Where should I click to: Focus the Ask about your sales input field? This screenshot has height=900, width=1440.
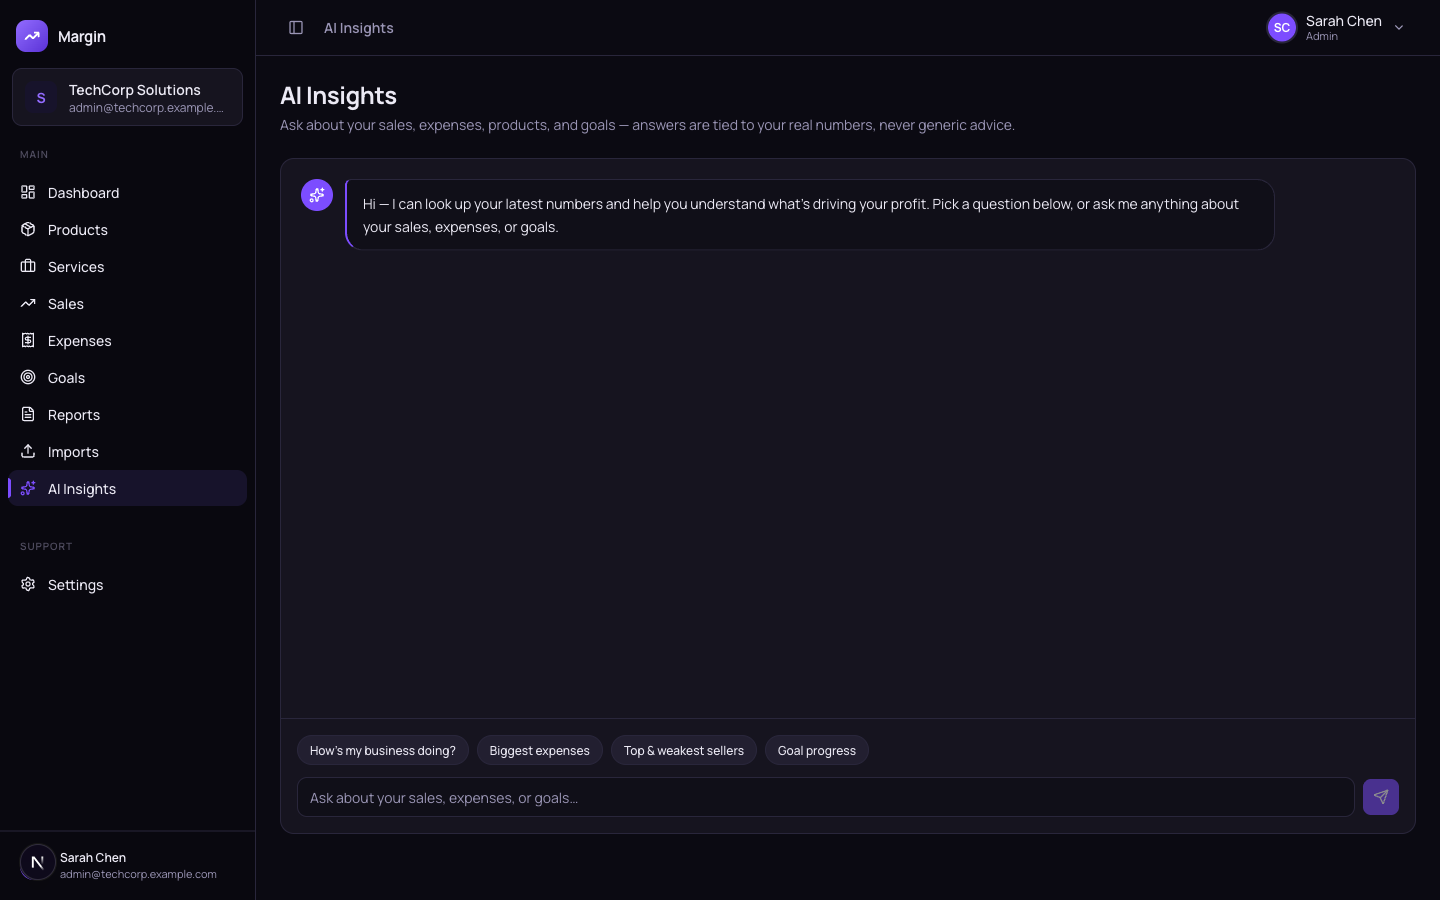[x=826, y=797]
